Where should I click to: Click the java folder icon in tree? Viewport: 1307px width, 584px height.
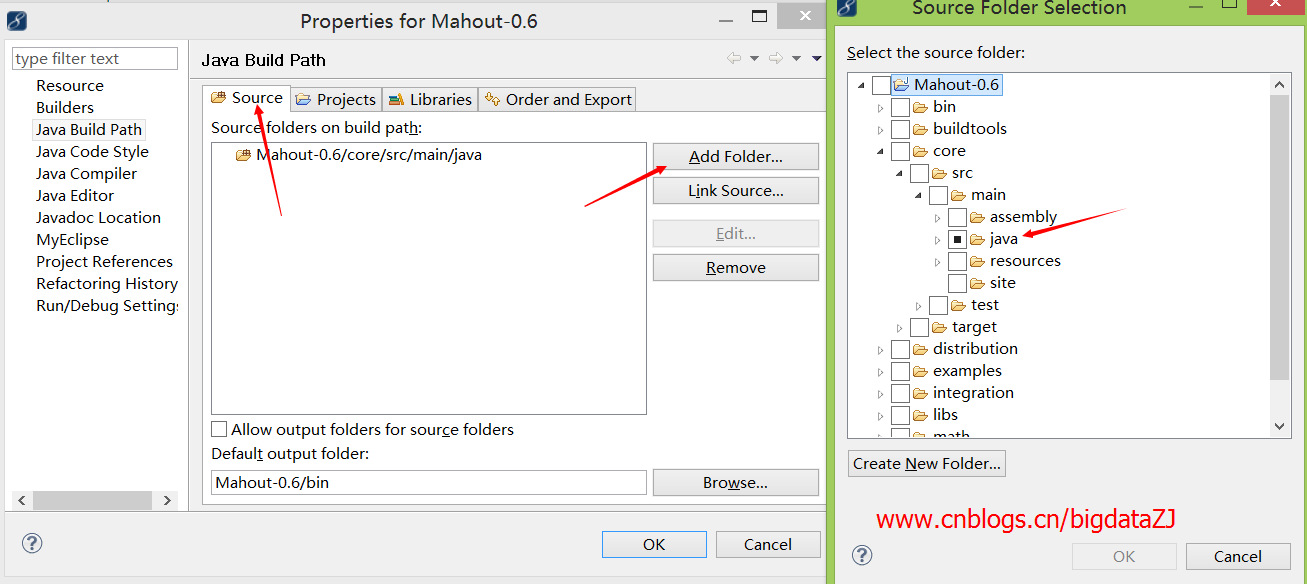pyautogui.click(x=977, y=239)
